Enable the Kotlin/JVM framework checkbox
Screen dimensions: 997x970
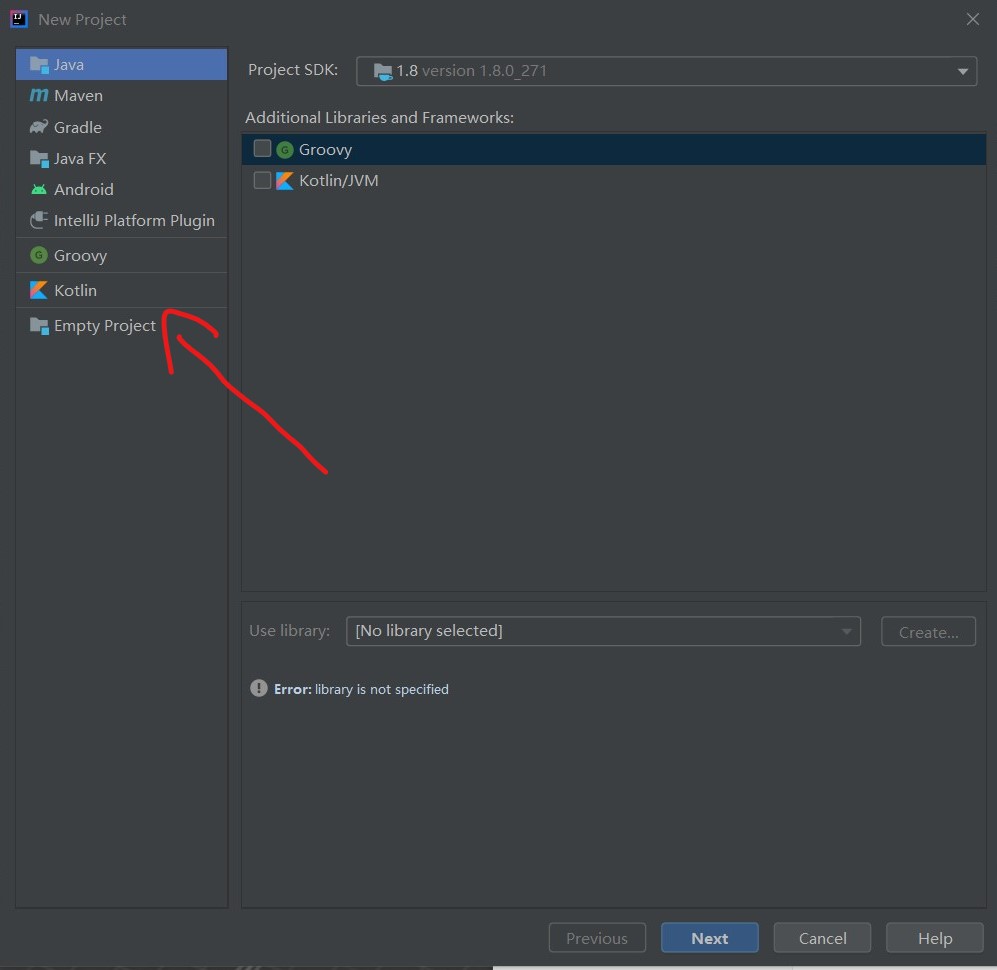click(x=262, y=181)
